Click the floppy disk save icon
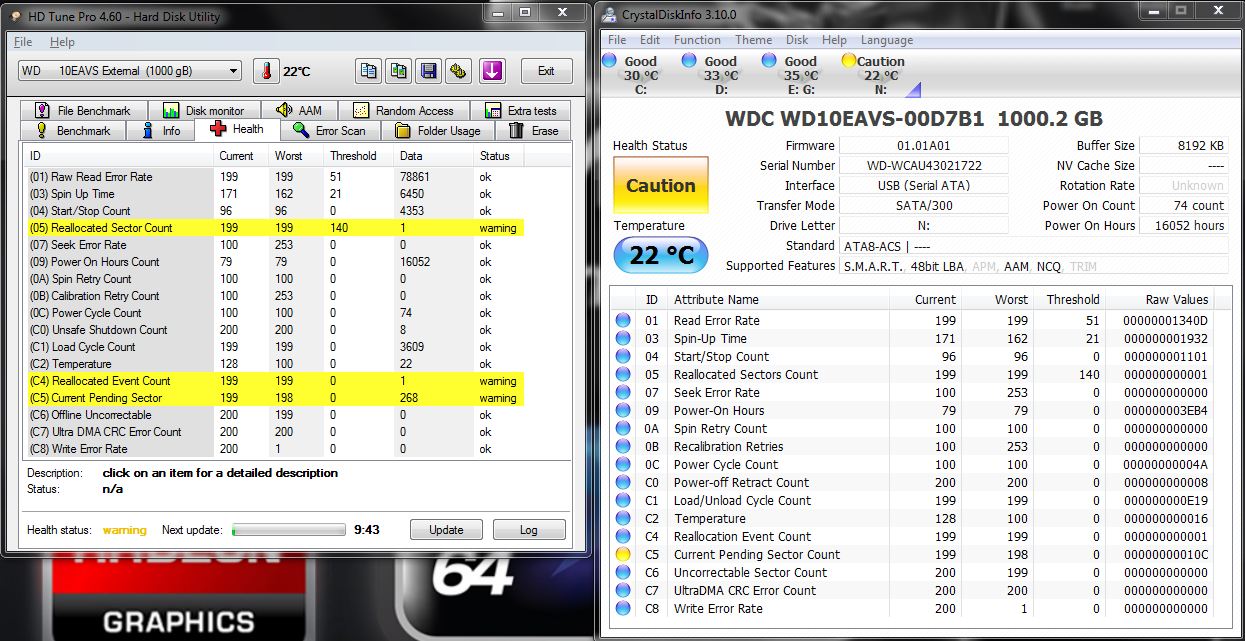 tap(429, 71)
